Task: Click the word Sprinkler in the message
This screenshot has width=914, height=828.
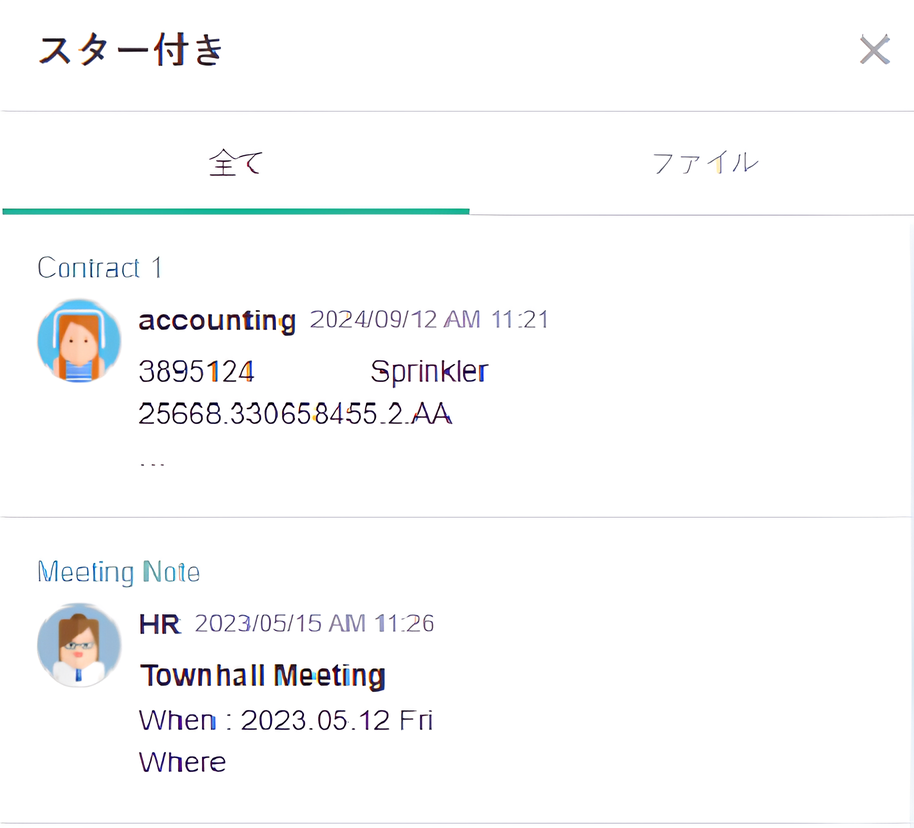Action: click(x=429, y=372)
